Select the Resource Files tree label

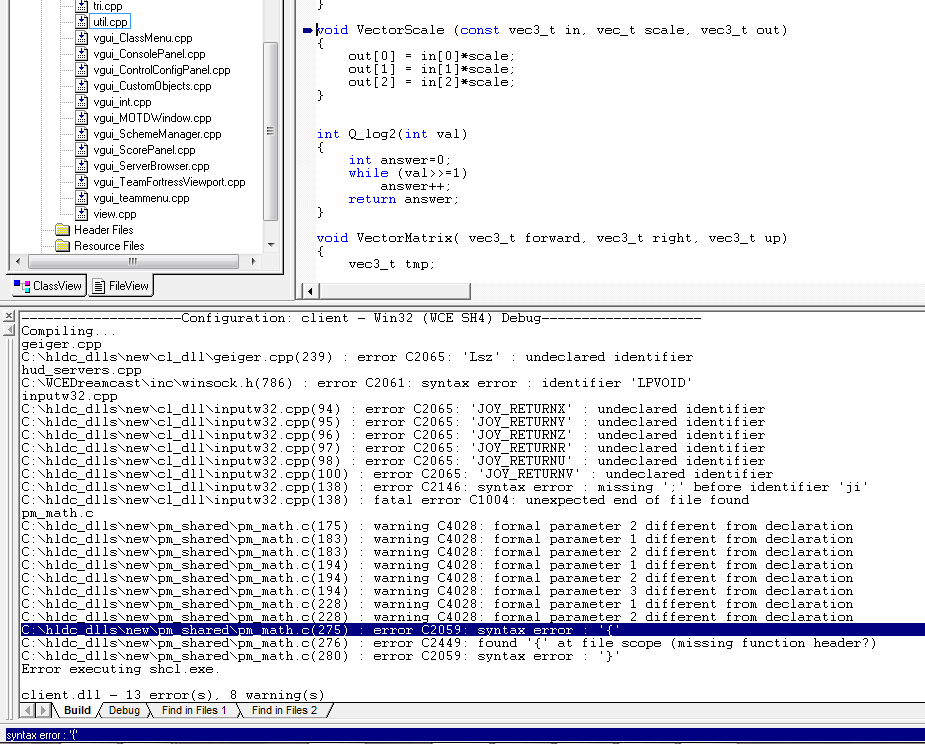click(x=109, y=245)
